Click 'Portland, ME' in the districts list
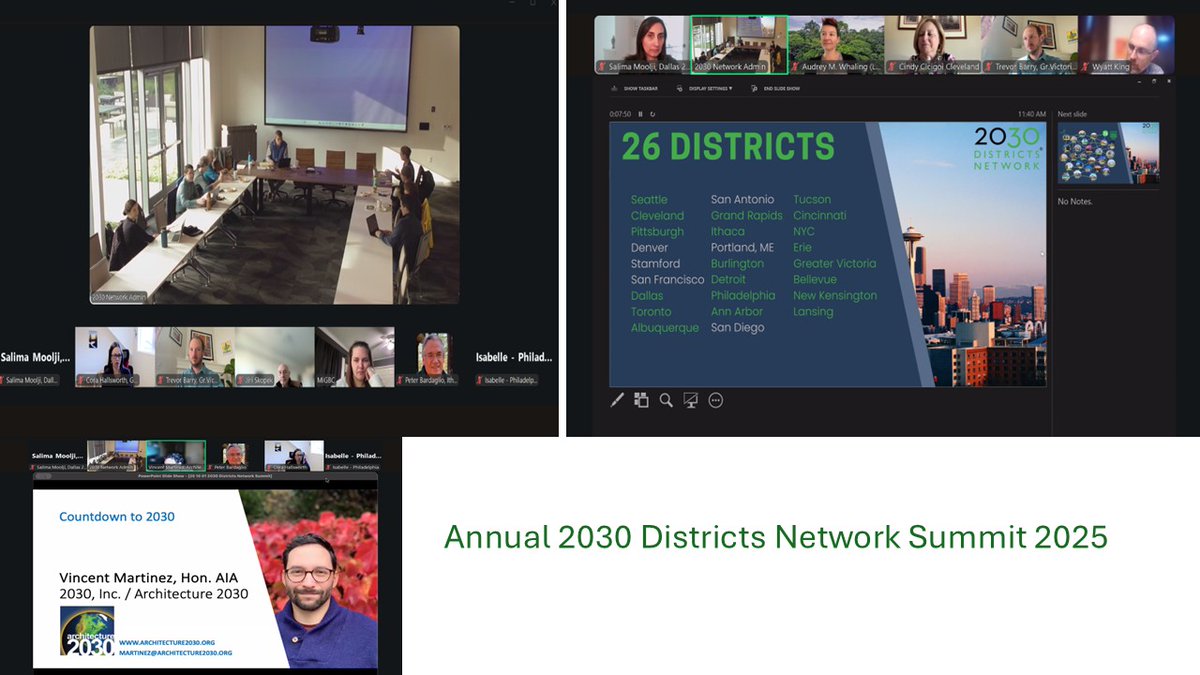The image size is (1200, 675). 742,248
